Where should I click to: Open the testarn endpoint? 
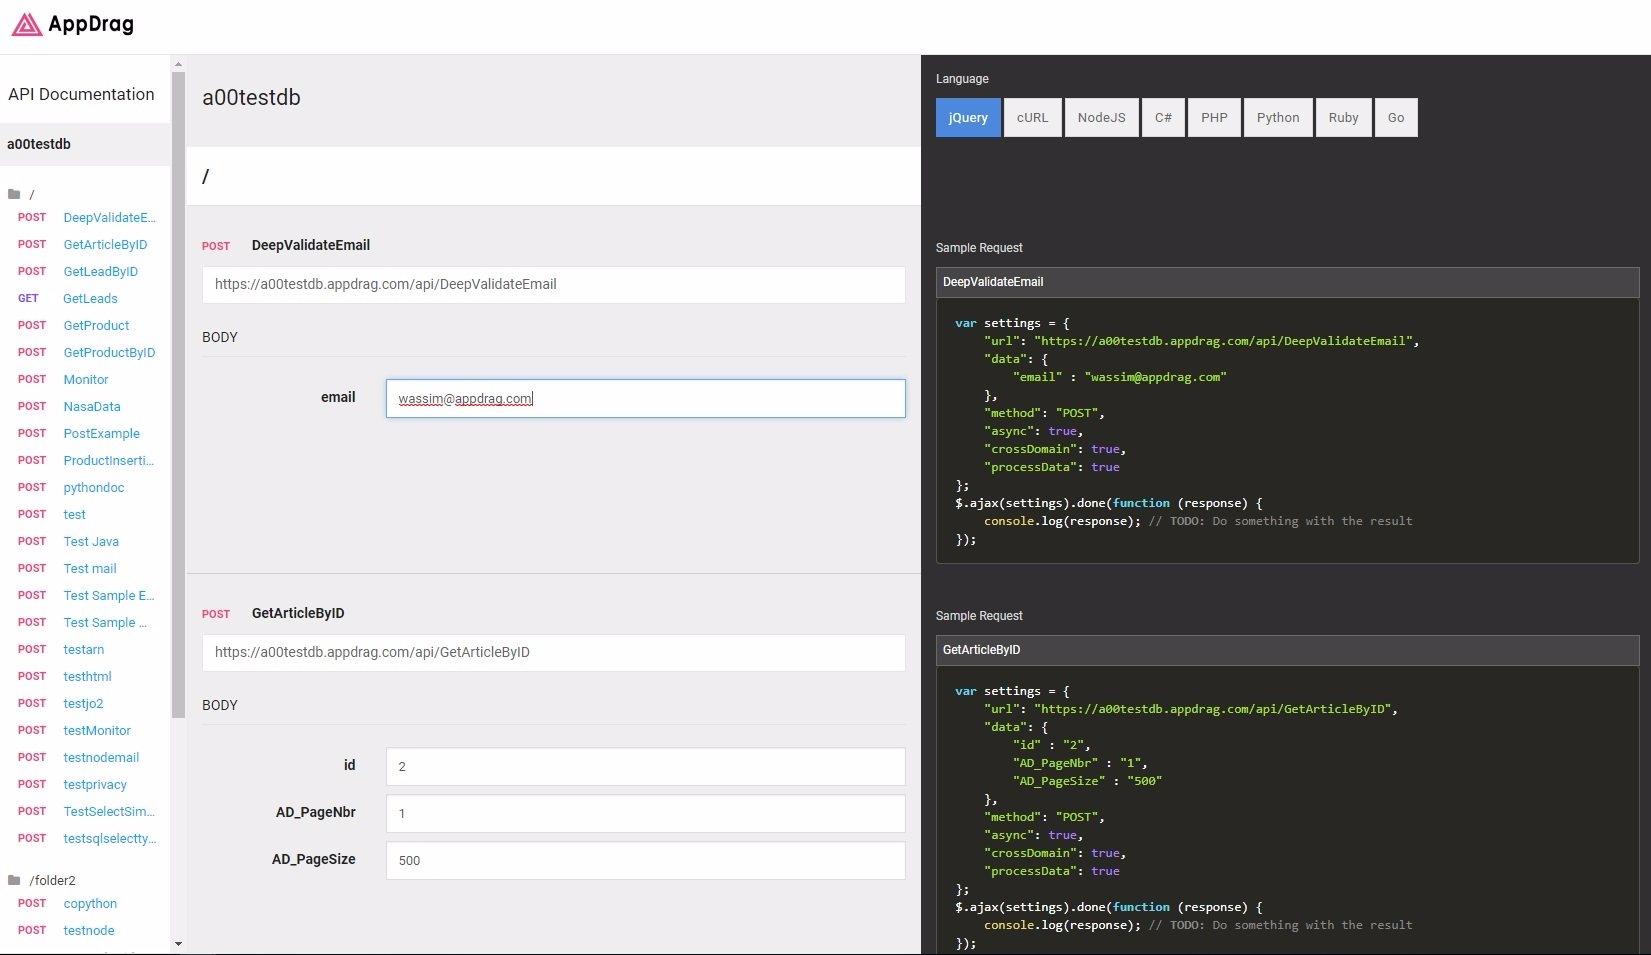(83, 649)
